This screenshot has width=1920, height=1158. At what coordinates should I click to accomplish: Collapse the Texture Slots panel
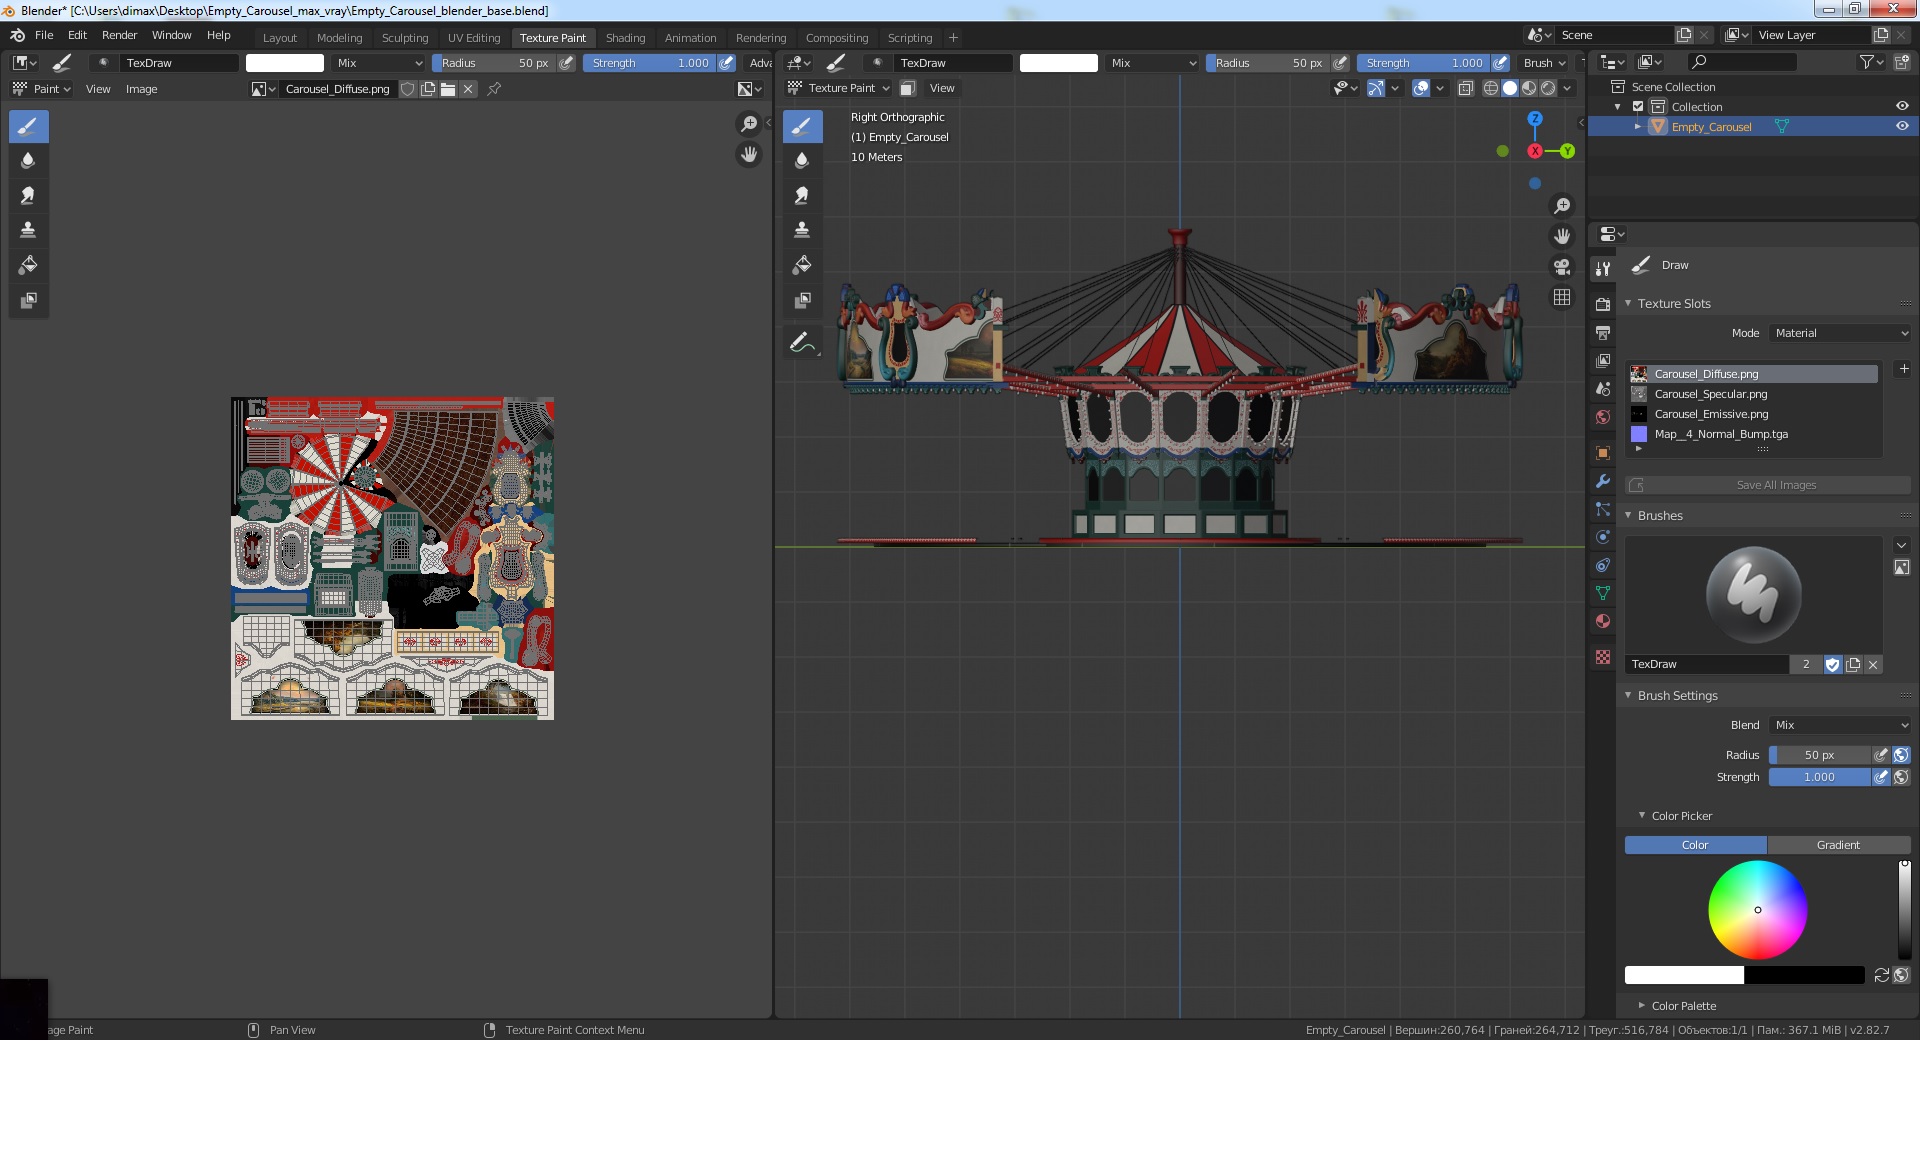click(1628, 303)
